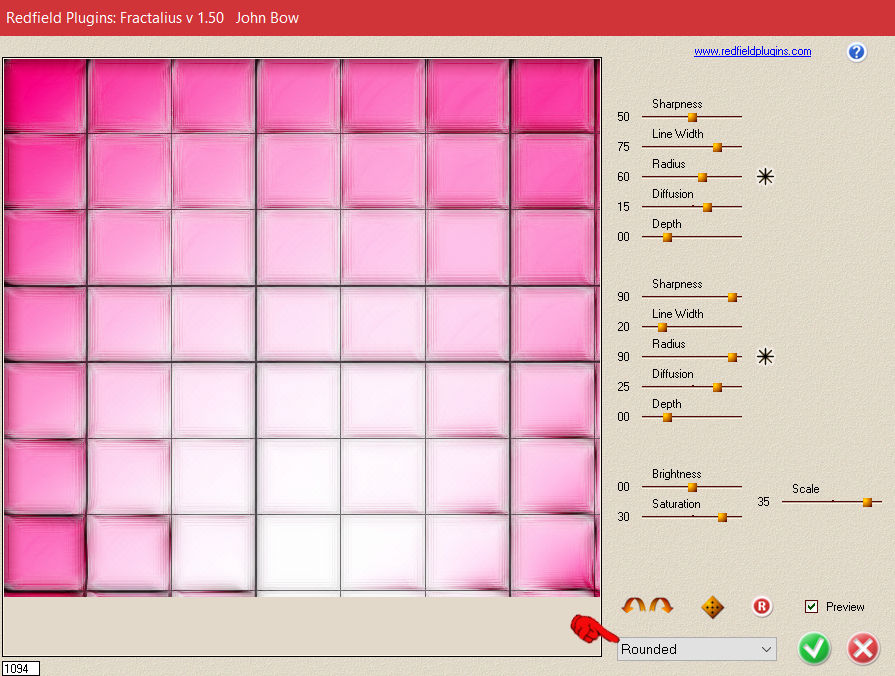Click the Saturation value 30

pyautogui.click(x=623, y=517)
